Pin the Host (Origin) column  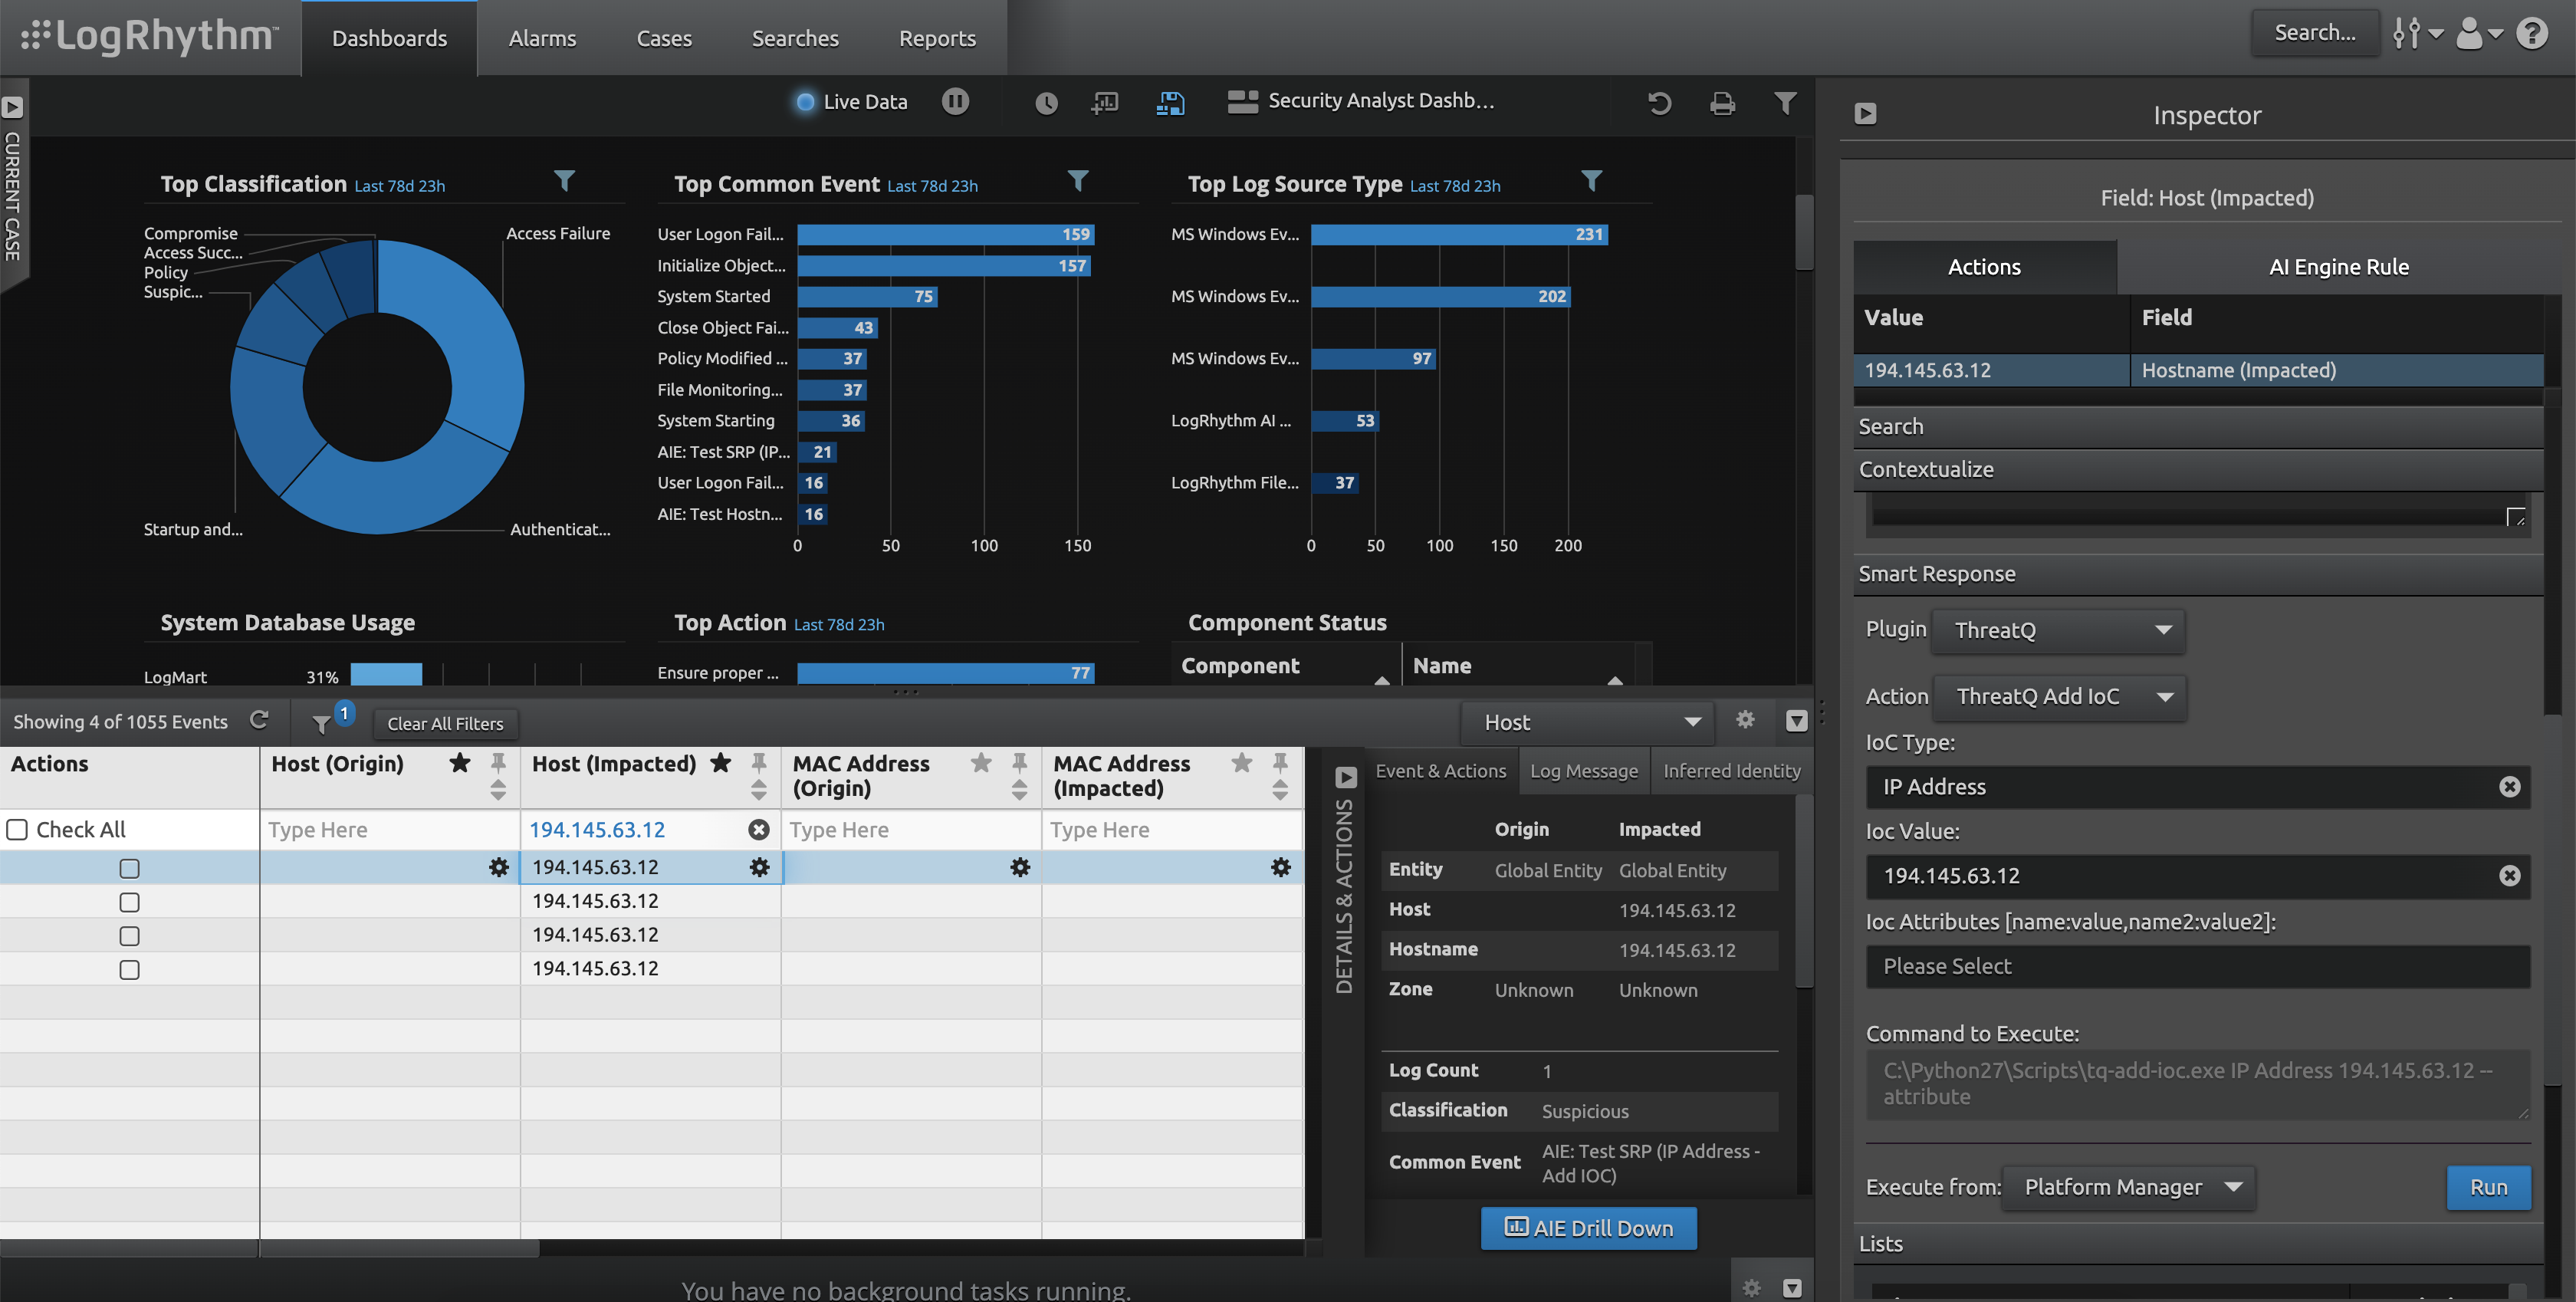click(x=498, y=764)
